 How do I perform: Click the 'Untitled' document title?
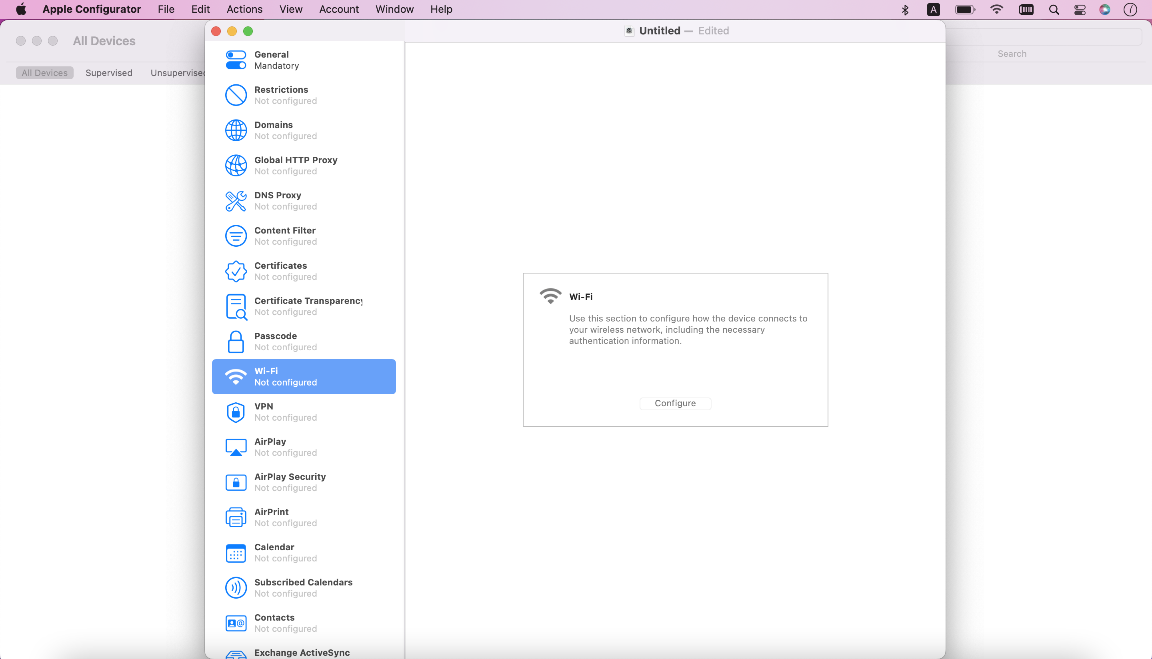pyautogui.click(x=660, y=31)
